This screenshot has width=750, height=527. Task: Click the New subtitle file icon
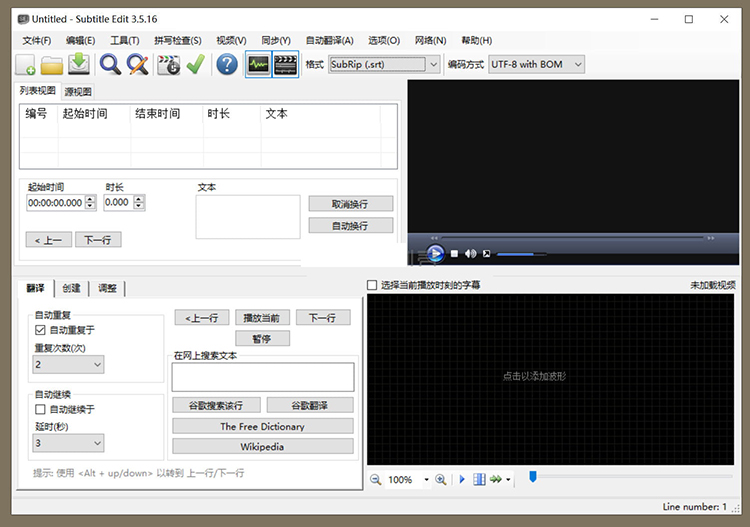(25, 65)
